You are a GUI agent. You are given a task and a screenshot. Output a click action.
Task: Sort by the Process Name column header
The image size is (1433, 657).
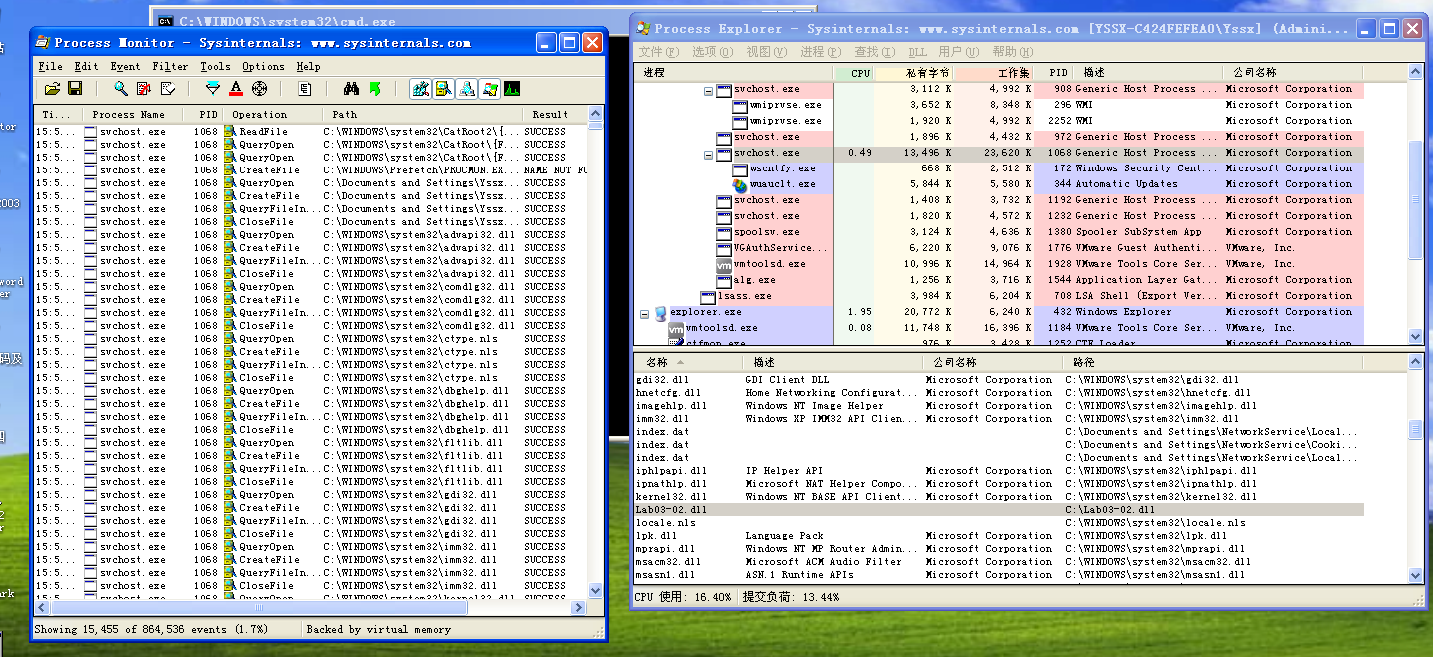click(x=128, y=114)
